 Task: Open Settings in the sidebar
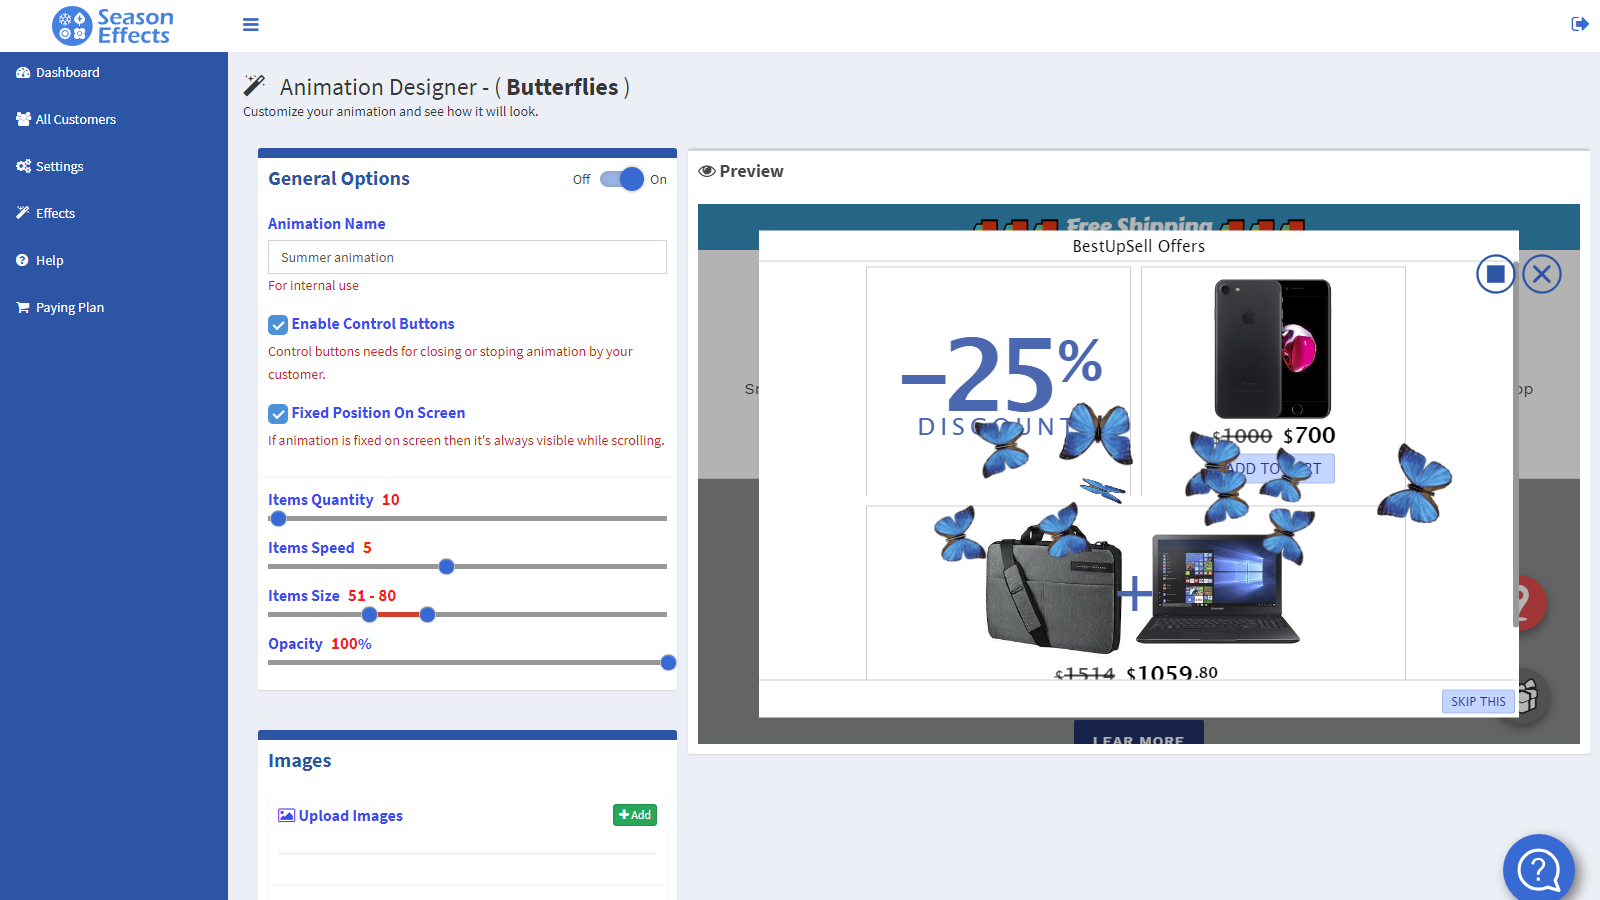[x=59, y=167]
